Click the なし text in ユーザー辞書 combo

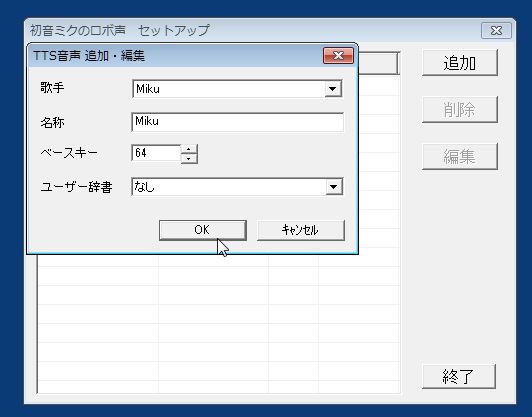click(x=144, y=187)
